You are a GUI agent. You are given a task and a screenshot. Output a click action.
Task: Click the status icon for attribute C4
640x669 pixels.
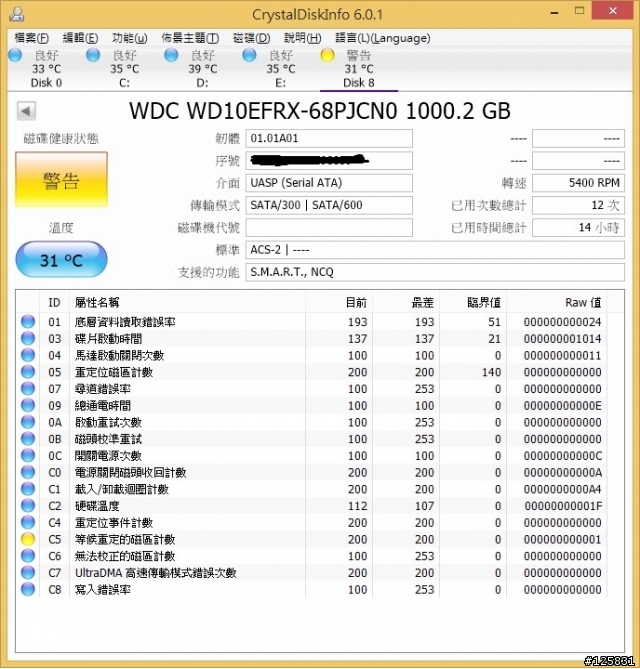(28, 522)
